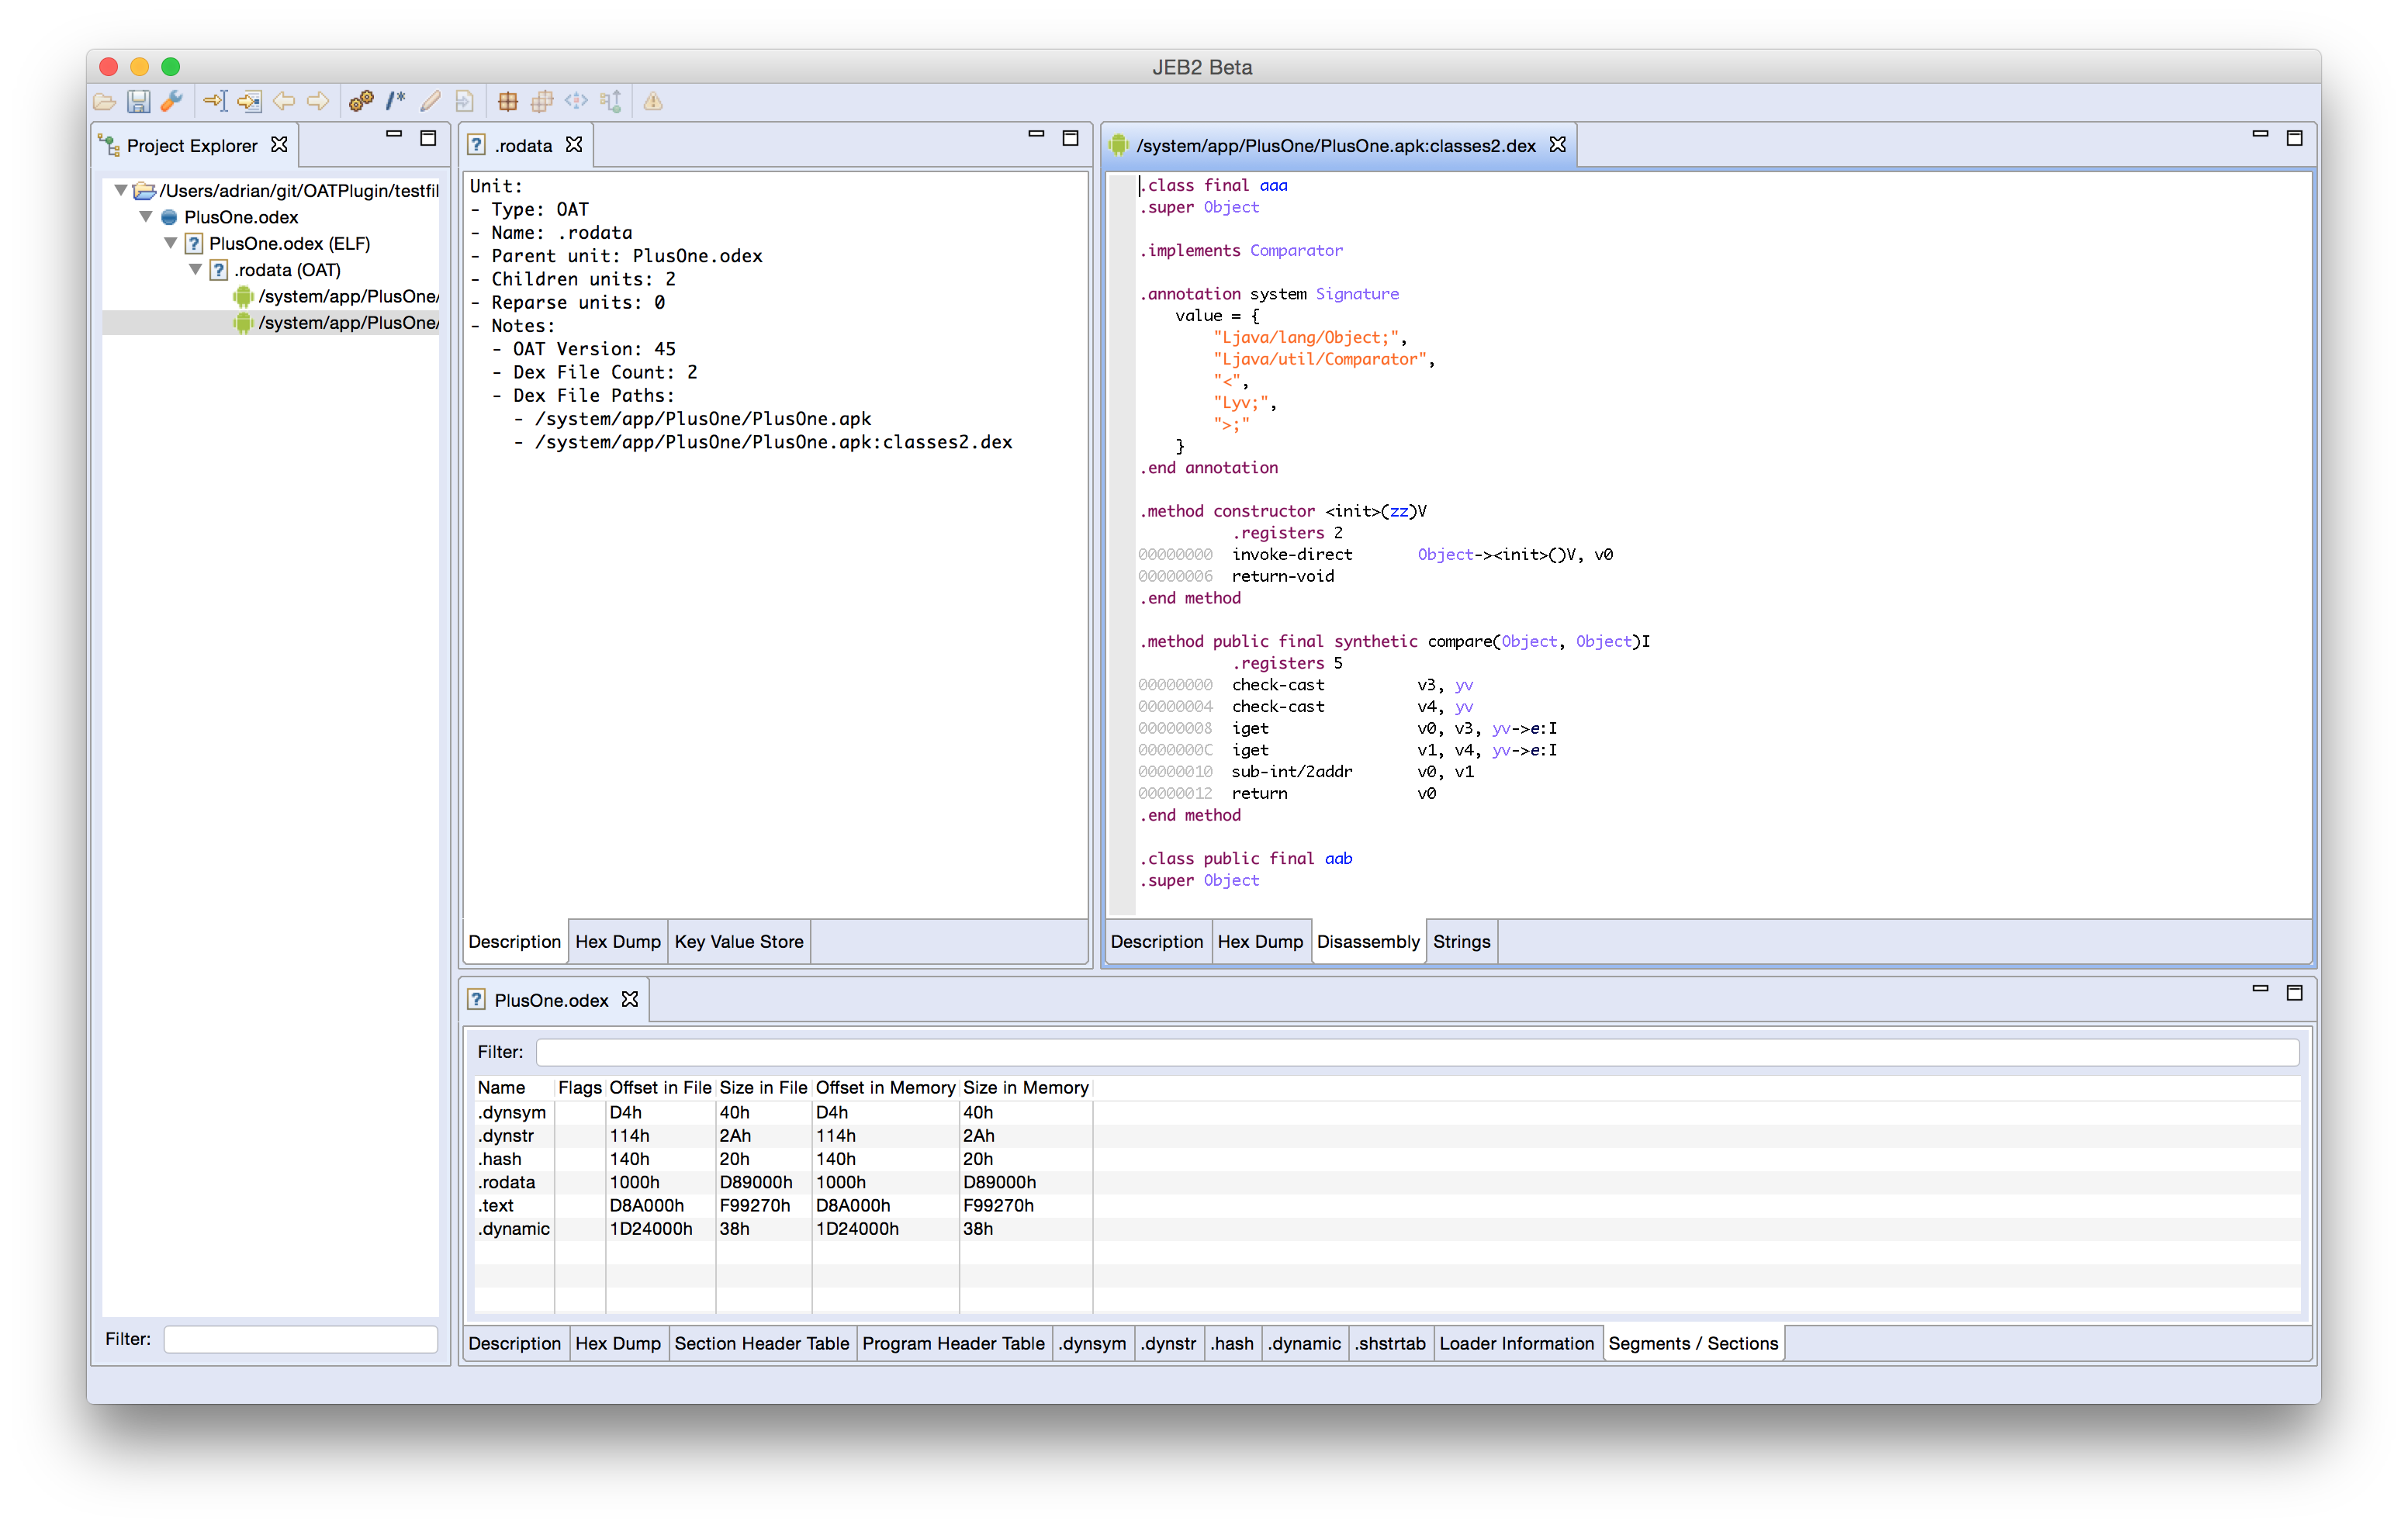Switch to the .hash bottom tab
This screenshot has height=1528, width=2408.
coord(1232,1344)
